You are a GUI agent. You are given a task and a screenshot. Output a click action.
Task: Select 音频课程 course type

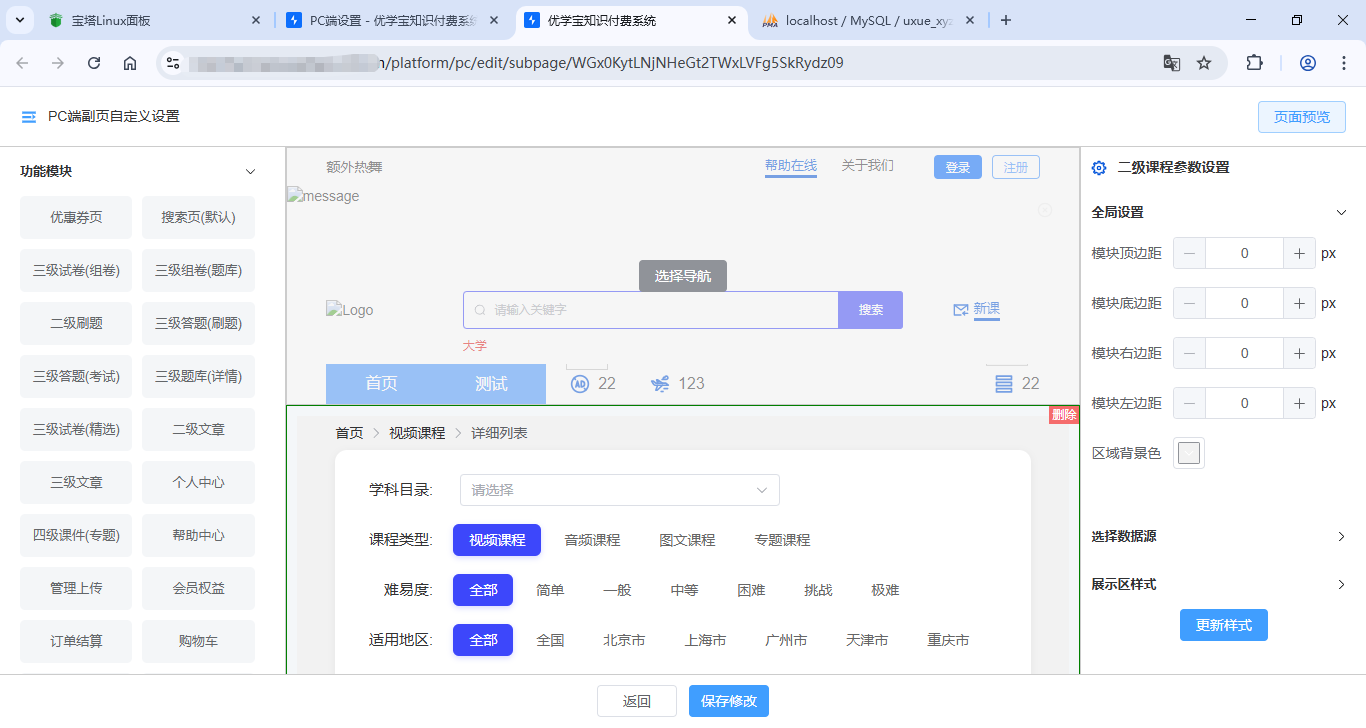(x=592, y=540)
